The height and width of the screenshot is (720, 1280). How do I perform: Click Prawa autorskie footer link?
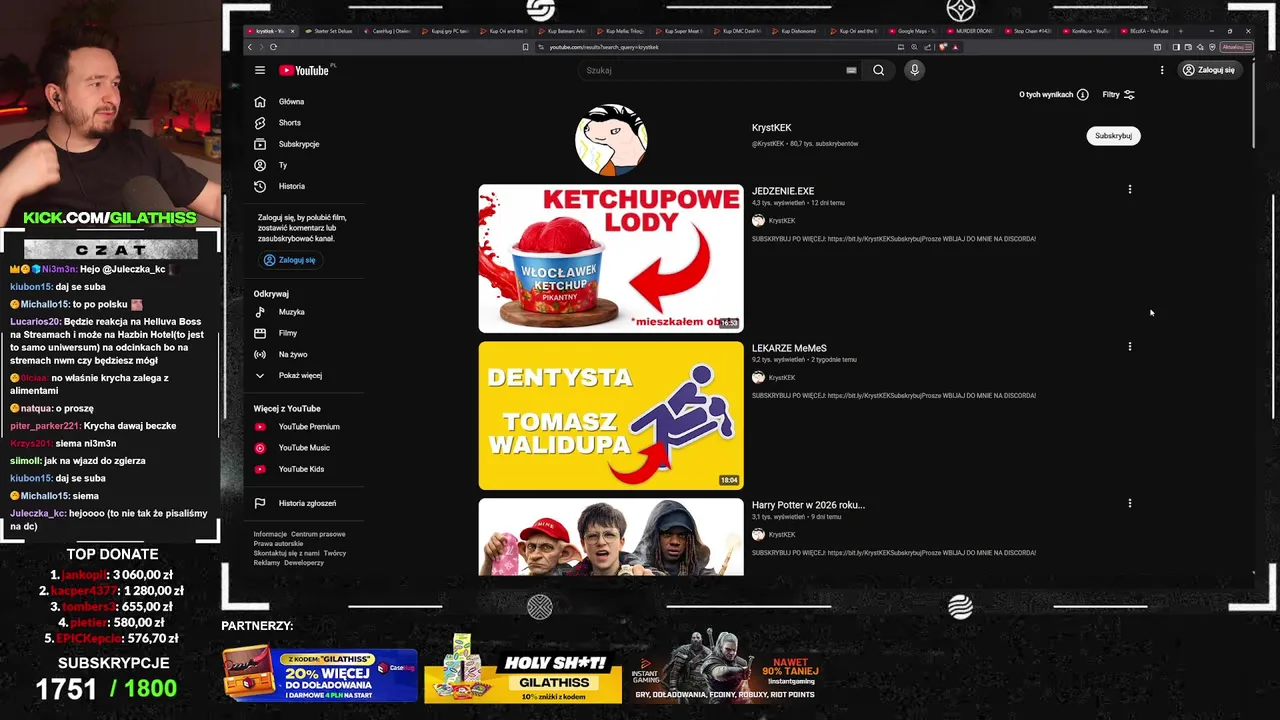coord(278,543)
